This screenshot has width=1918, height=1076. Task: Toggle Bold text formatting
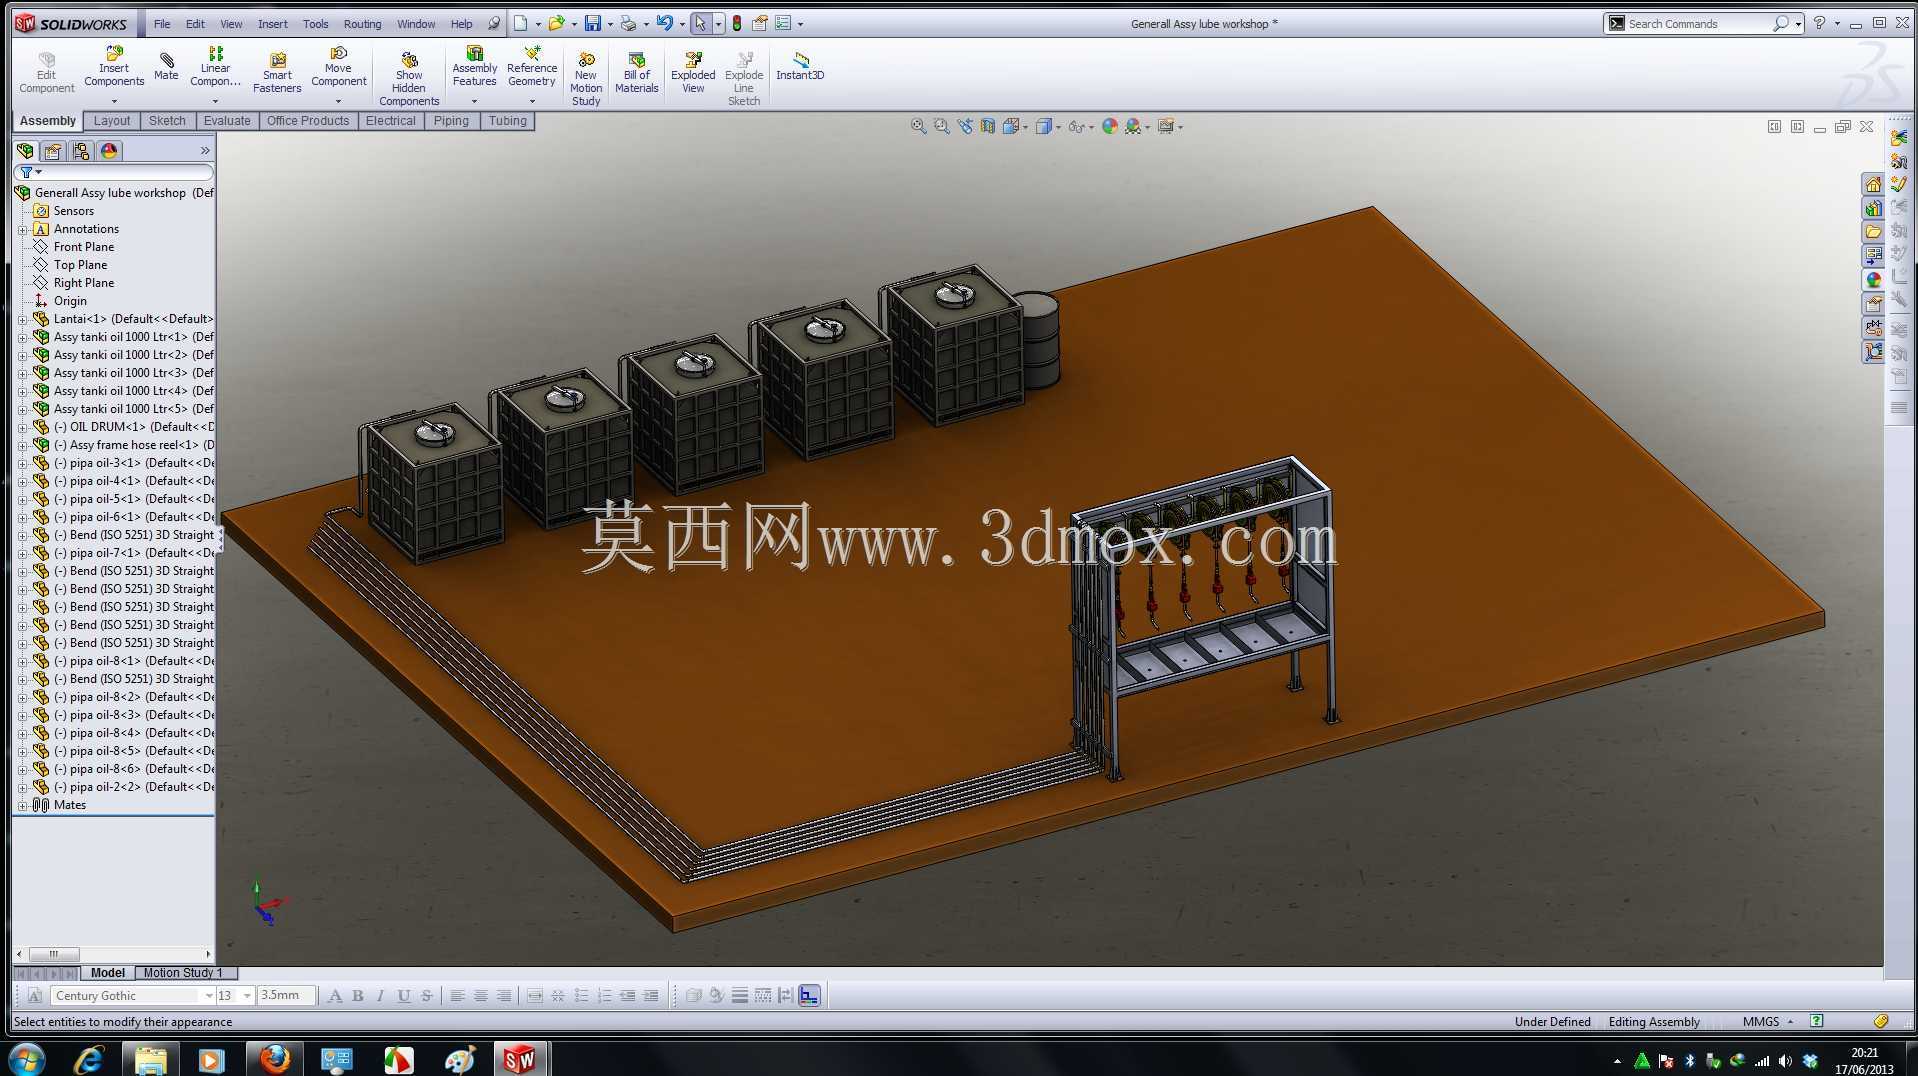[357, 996]
